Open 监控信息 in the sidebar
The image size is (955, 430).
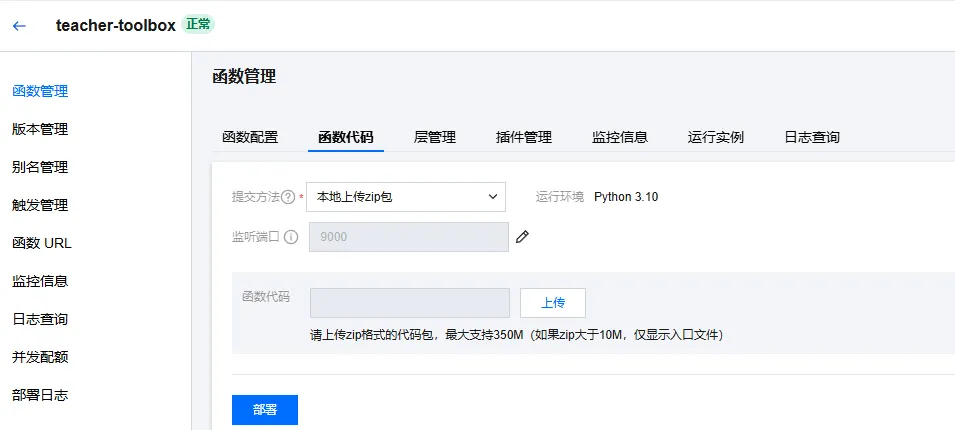point(40,281)
